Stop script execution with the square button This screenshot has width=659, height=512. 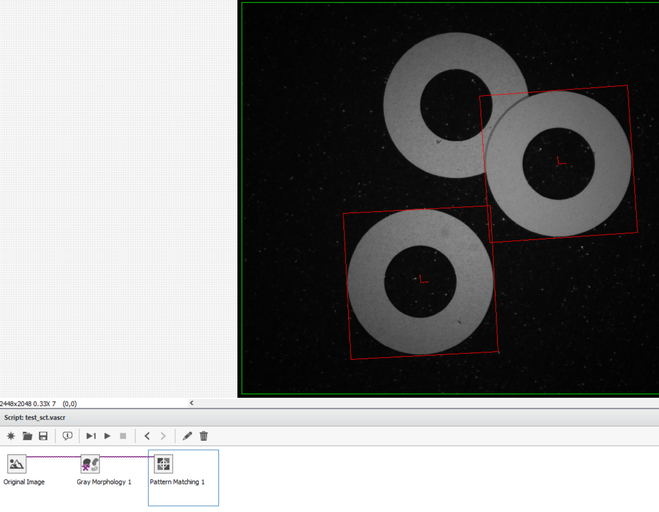pyautogui.click(x=123, y=436)
